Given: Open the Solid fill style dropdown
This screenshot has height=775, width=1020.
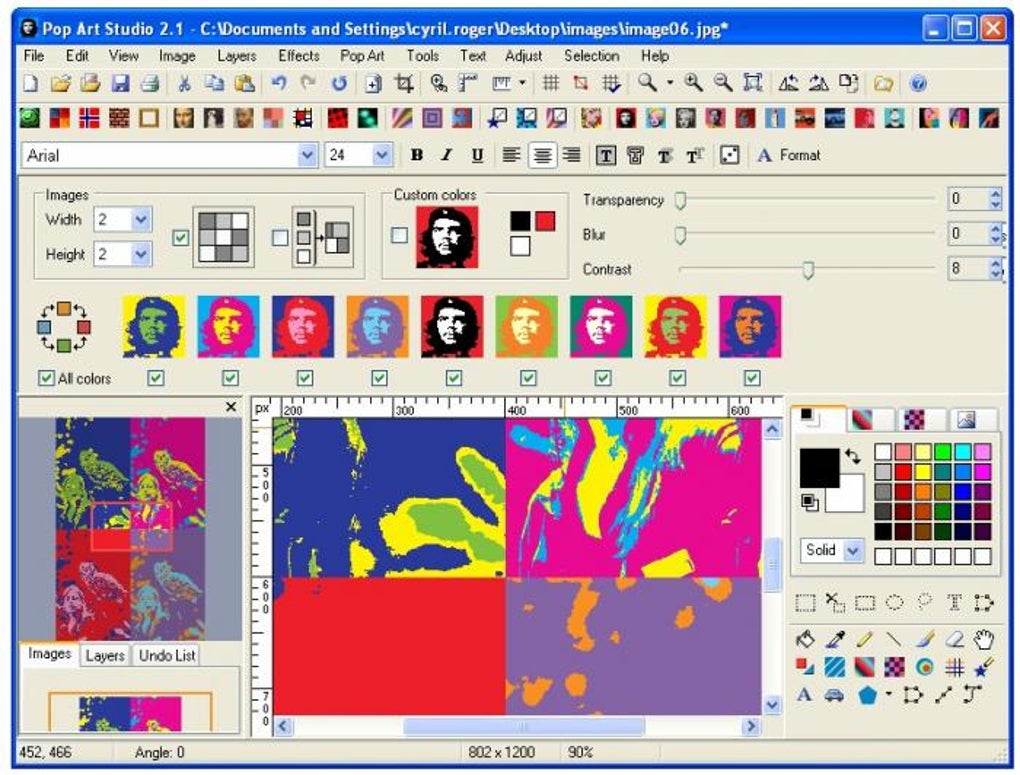Looking at the screenshot, I should pyautogui.click(x=853, y=551).
